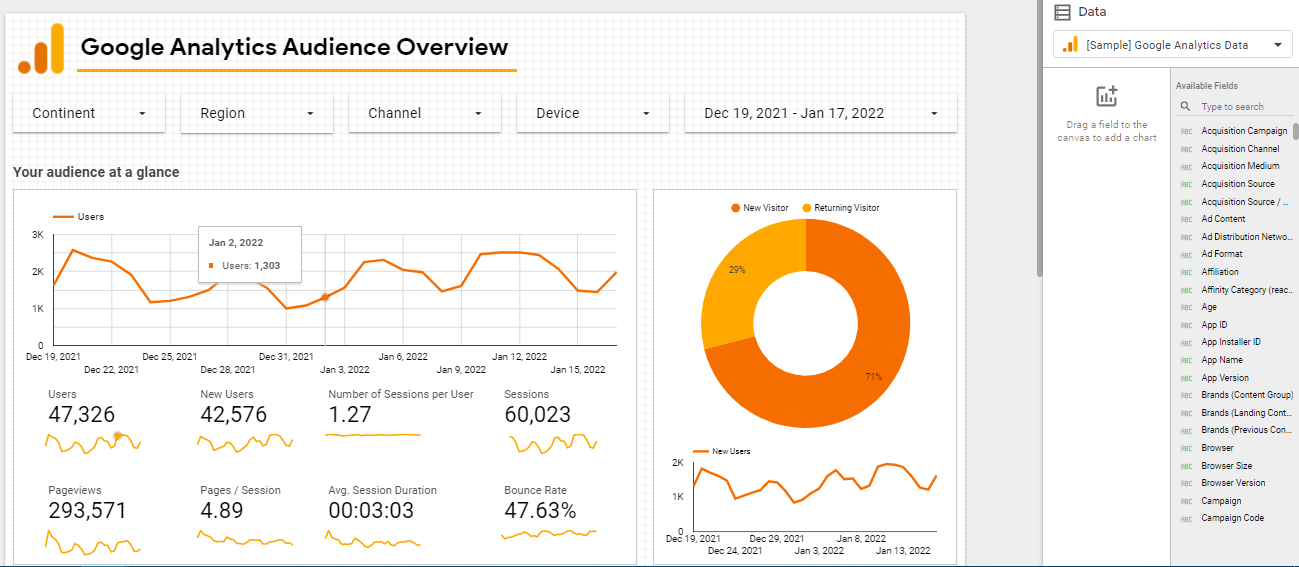Click the New Visitor legend swatch

pos(735,208)
